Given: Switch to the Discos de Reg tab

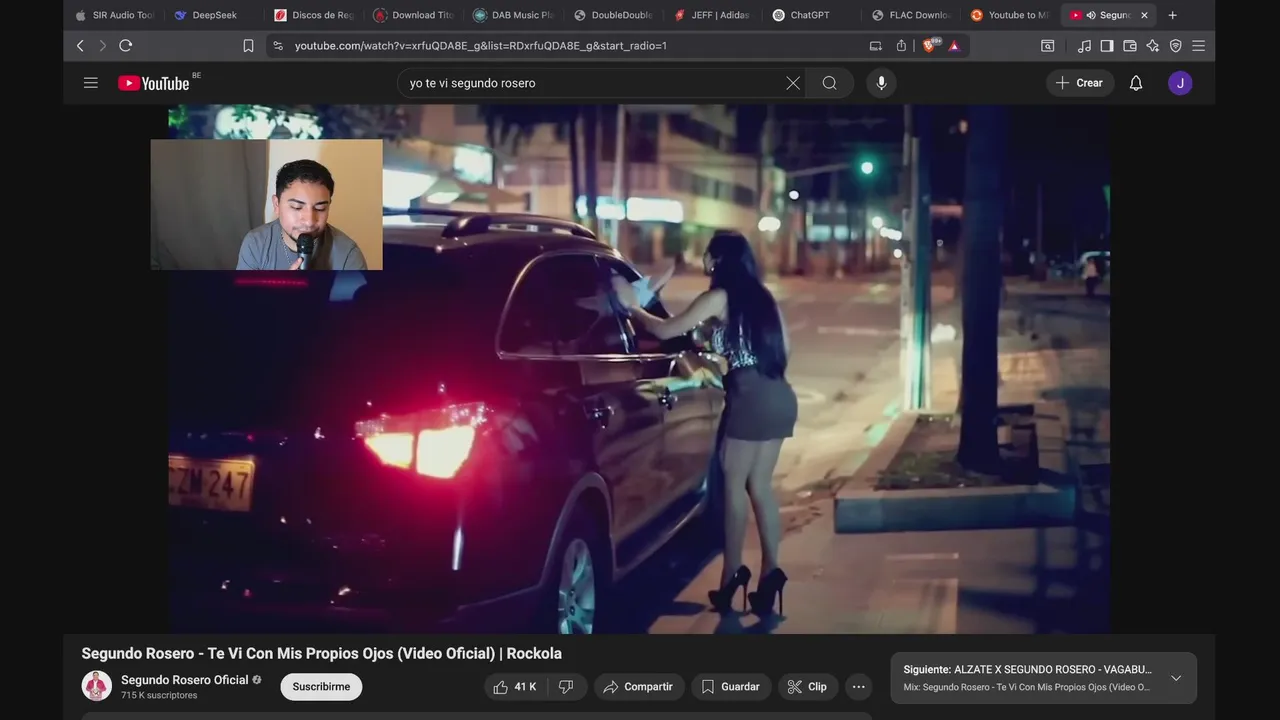Looking at the screenshot, I should (x=314, y=15).
